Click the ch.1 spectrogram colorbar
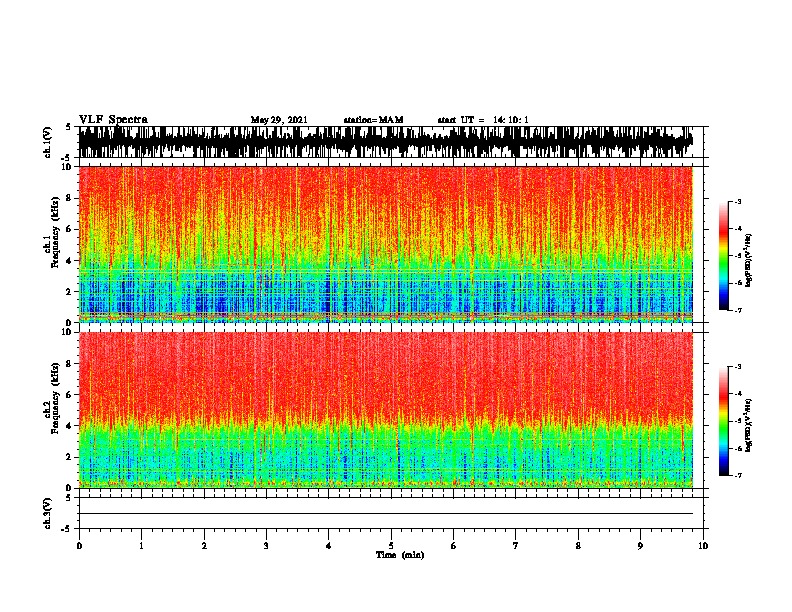This screenshot has width=792, height=612. click(723, 256)
